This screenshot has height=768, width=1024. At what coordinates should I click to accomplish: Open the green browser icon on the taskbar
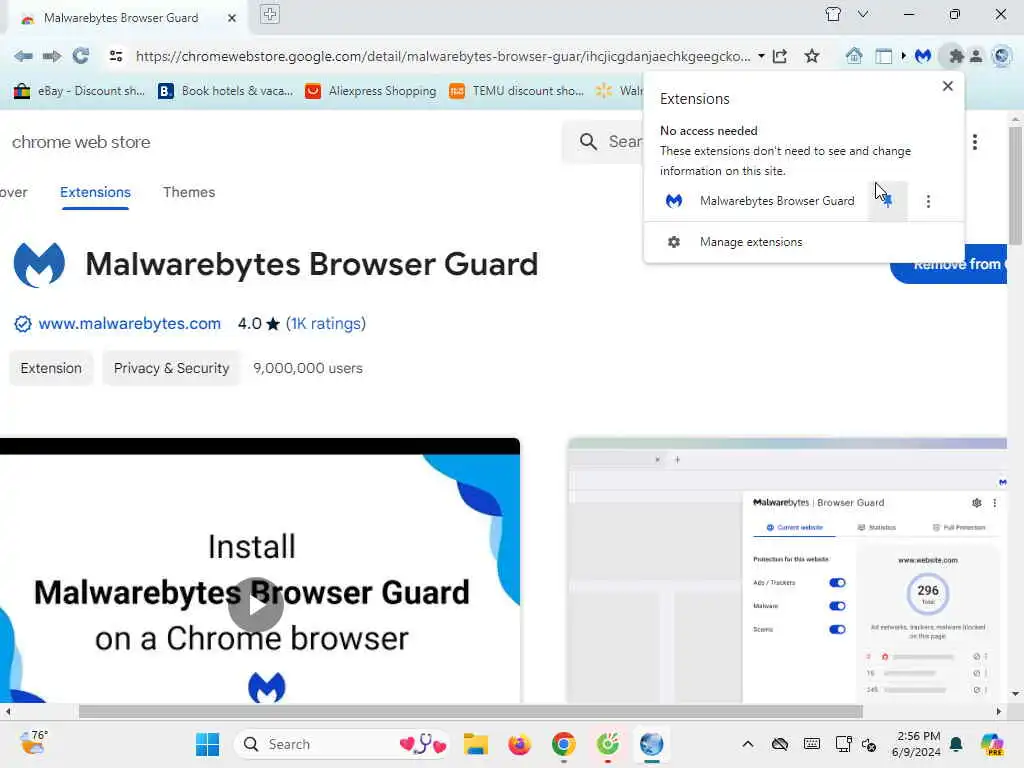(x=607, y=744)
